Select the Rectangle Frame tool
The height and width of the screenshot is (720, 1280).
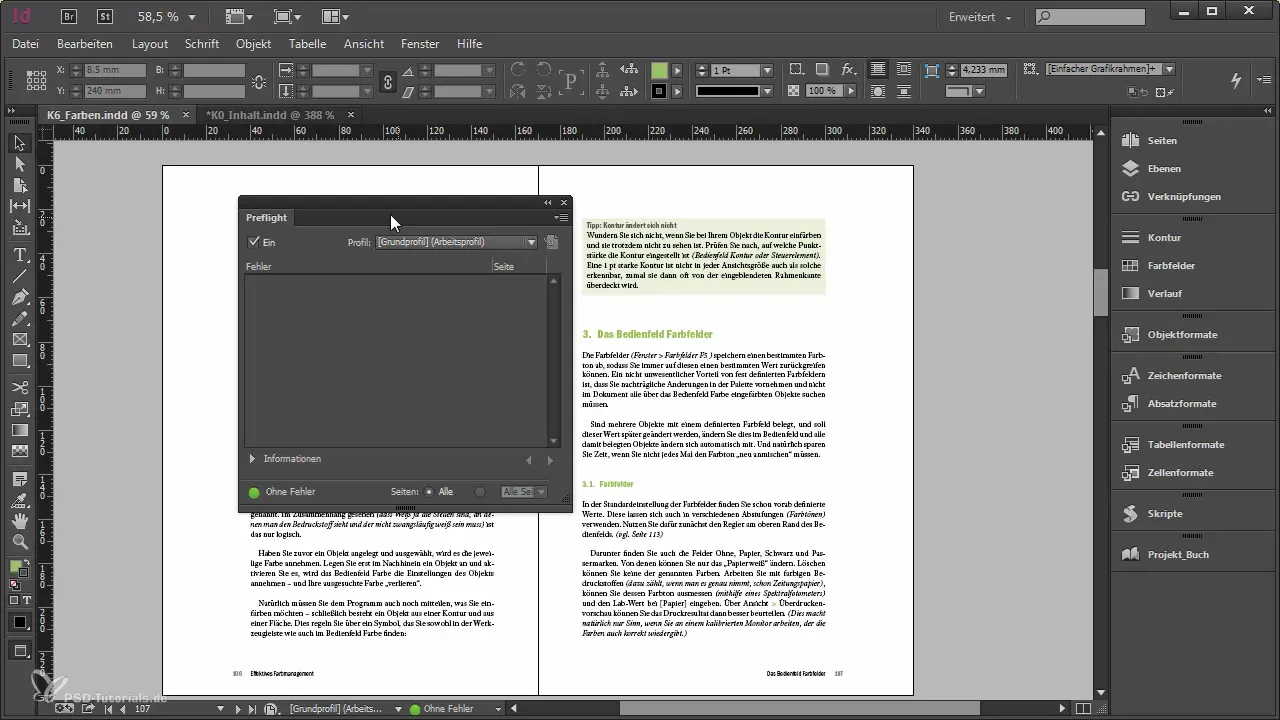(x=20, y=340)
